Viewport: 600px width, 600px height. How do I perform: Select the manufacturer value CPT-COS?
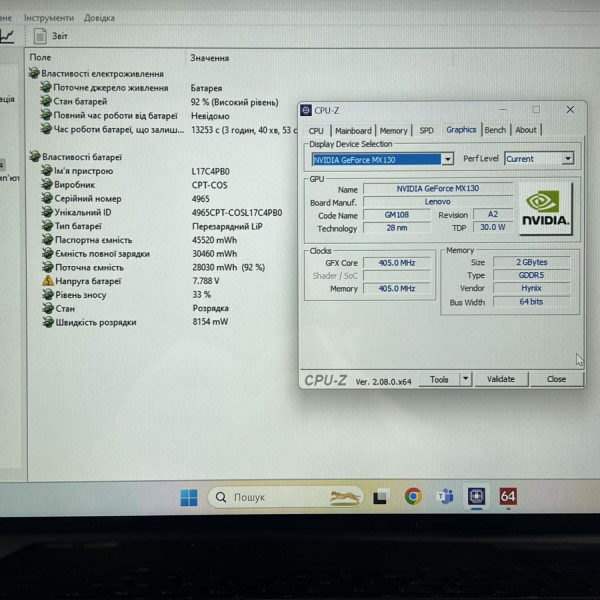[209, 185]
